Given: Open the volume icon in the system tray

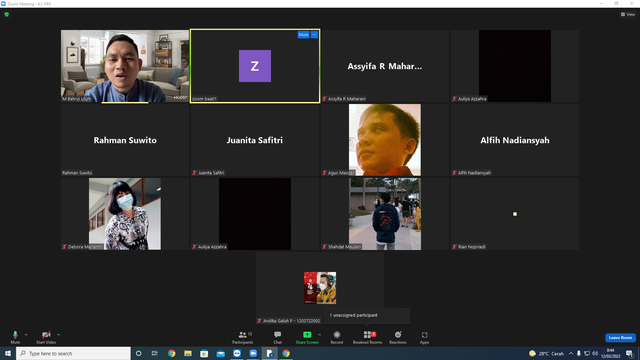Looking at the screenshot, I should (x=595, y=353).
